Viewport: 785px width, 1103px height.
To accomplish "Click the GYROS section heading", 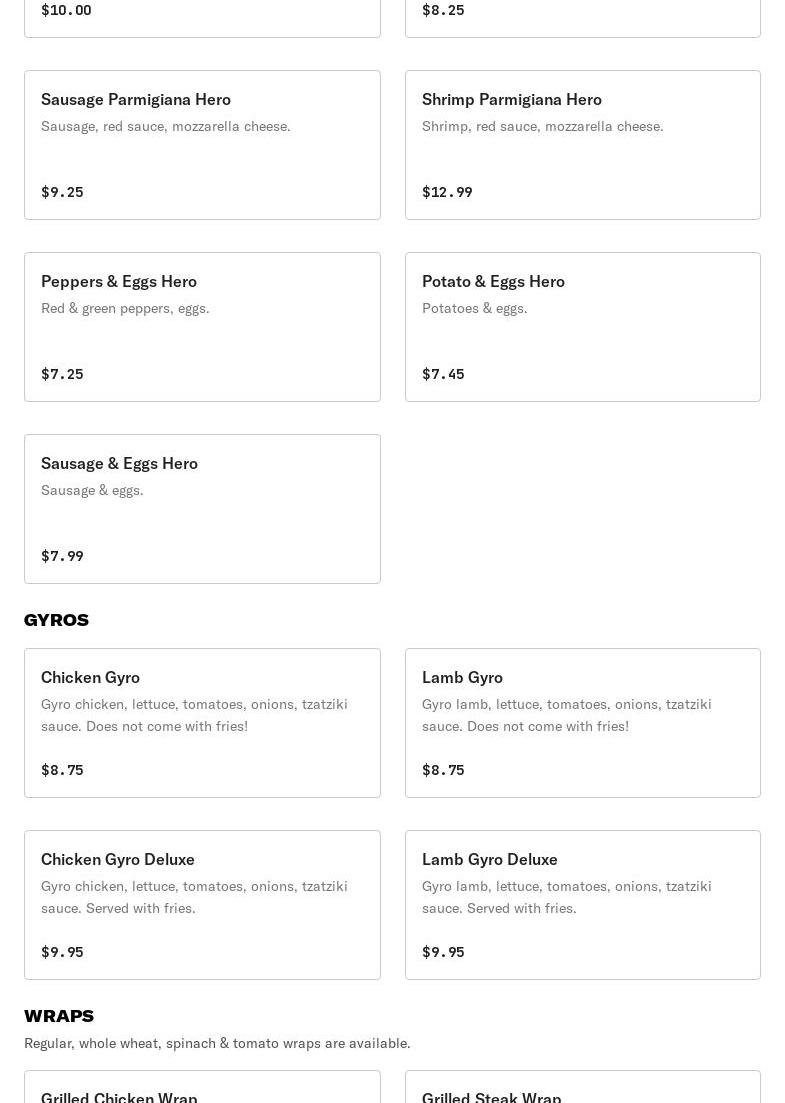I will 56,620.
